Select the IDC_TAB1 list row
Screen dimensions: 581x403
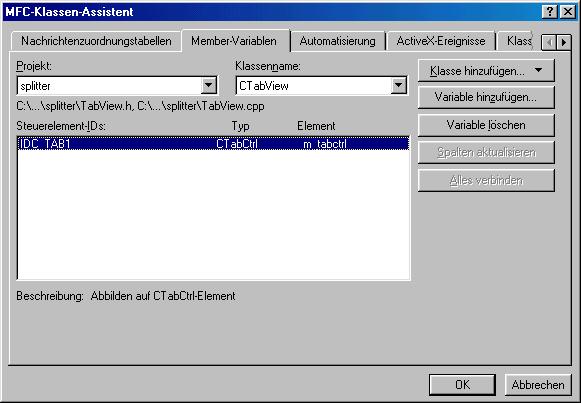[x=213, y=144]
